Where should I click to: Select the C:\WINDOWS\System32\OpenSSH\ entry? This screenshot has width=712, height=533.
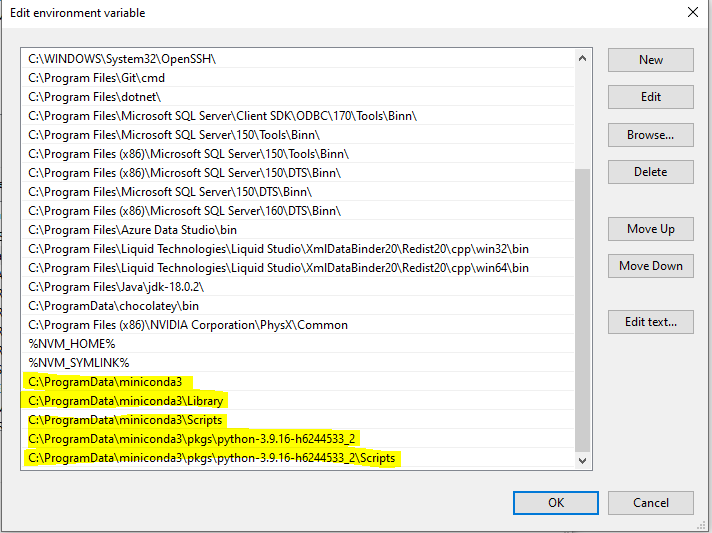[x=298, y=59]
